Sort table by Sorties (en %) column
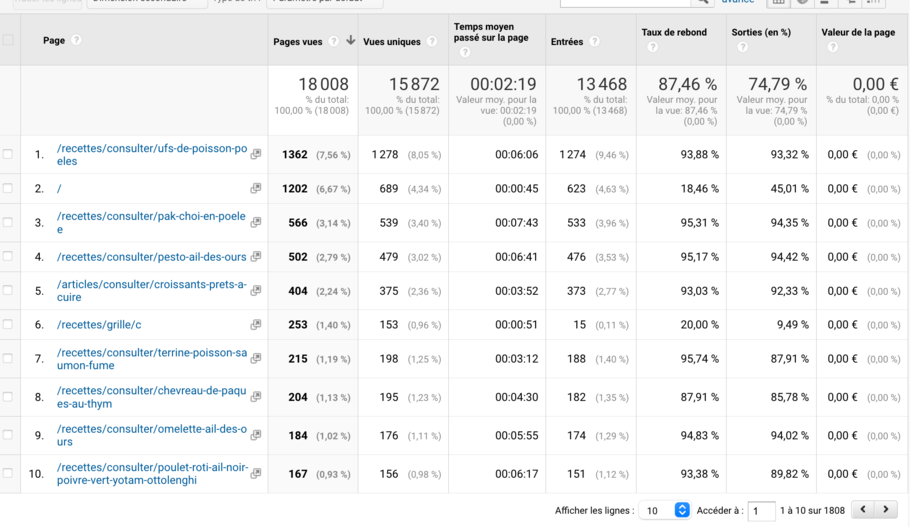The height and width of the screenshot is (527, 910). [x=760, y=33]
